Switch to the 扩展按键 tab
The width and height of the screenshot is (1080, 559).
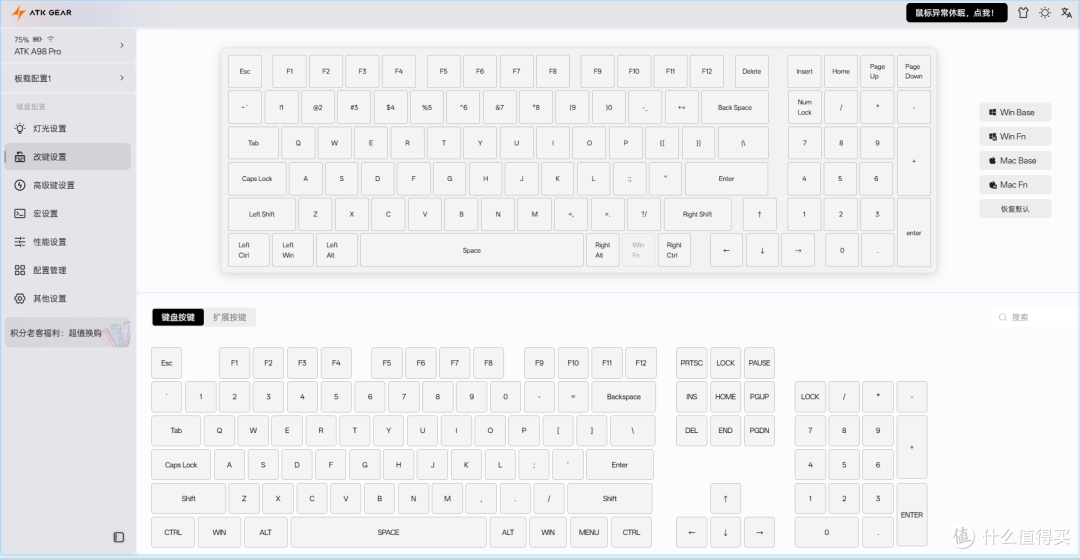click(230, 317)
